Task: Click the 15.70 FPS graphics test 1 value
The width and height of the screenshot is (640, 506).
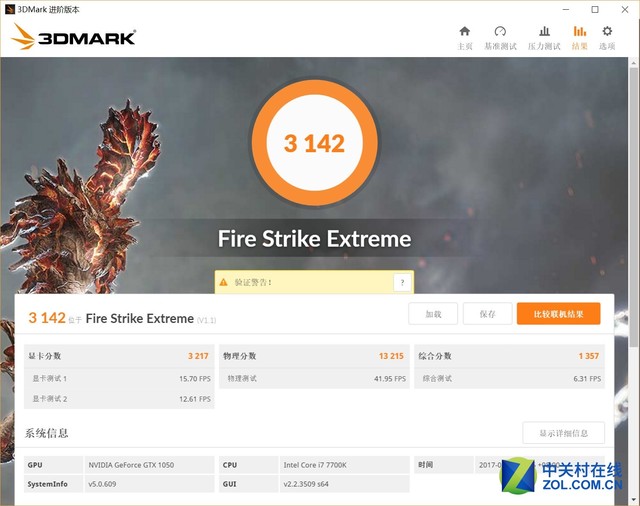Action: coord(195,379)
